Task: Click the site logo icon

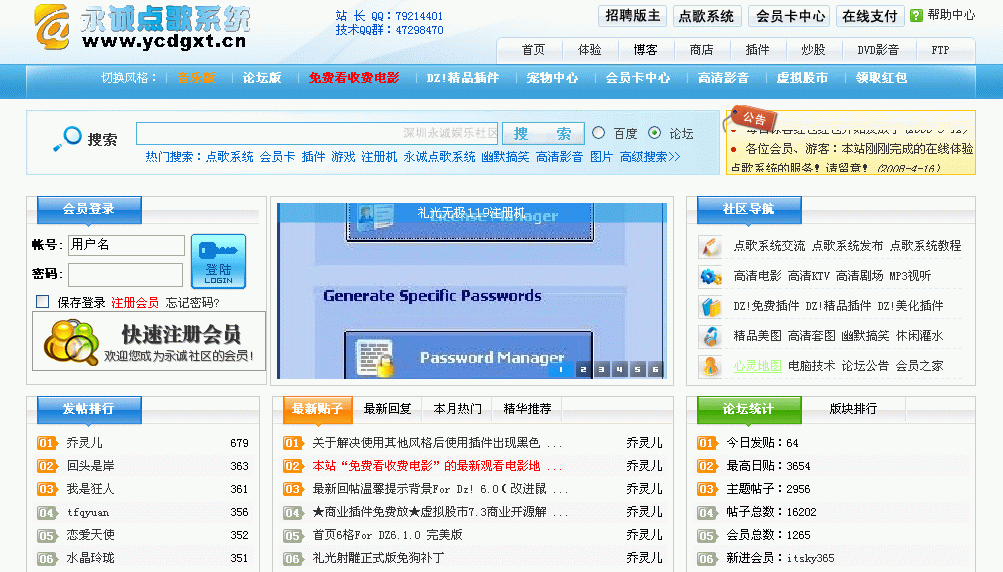Action: (x=52, y=27)
